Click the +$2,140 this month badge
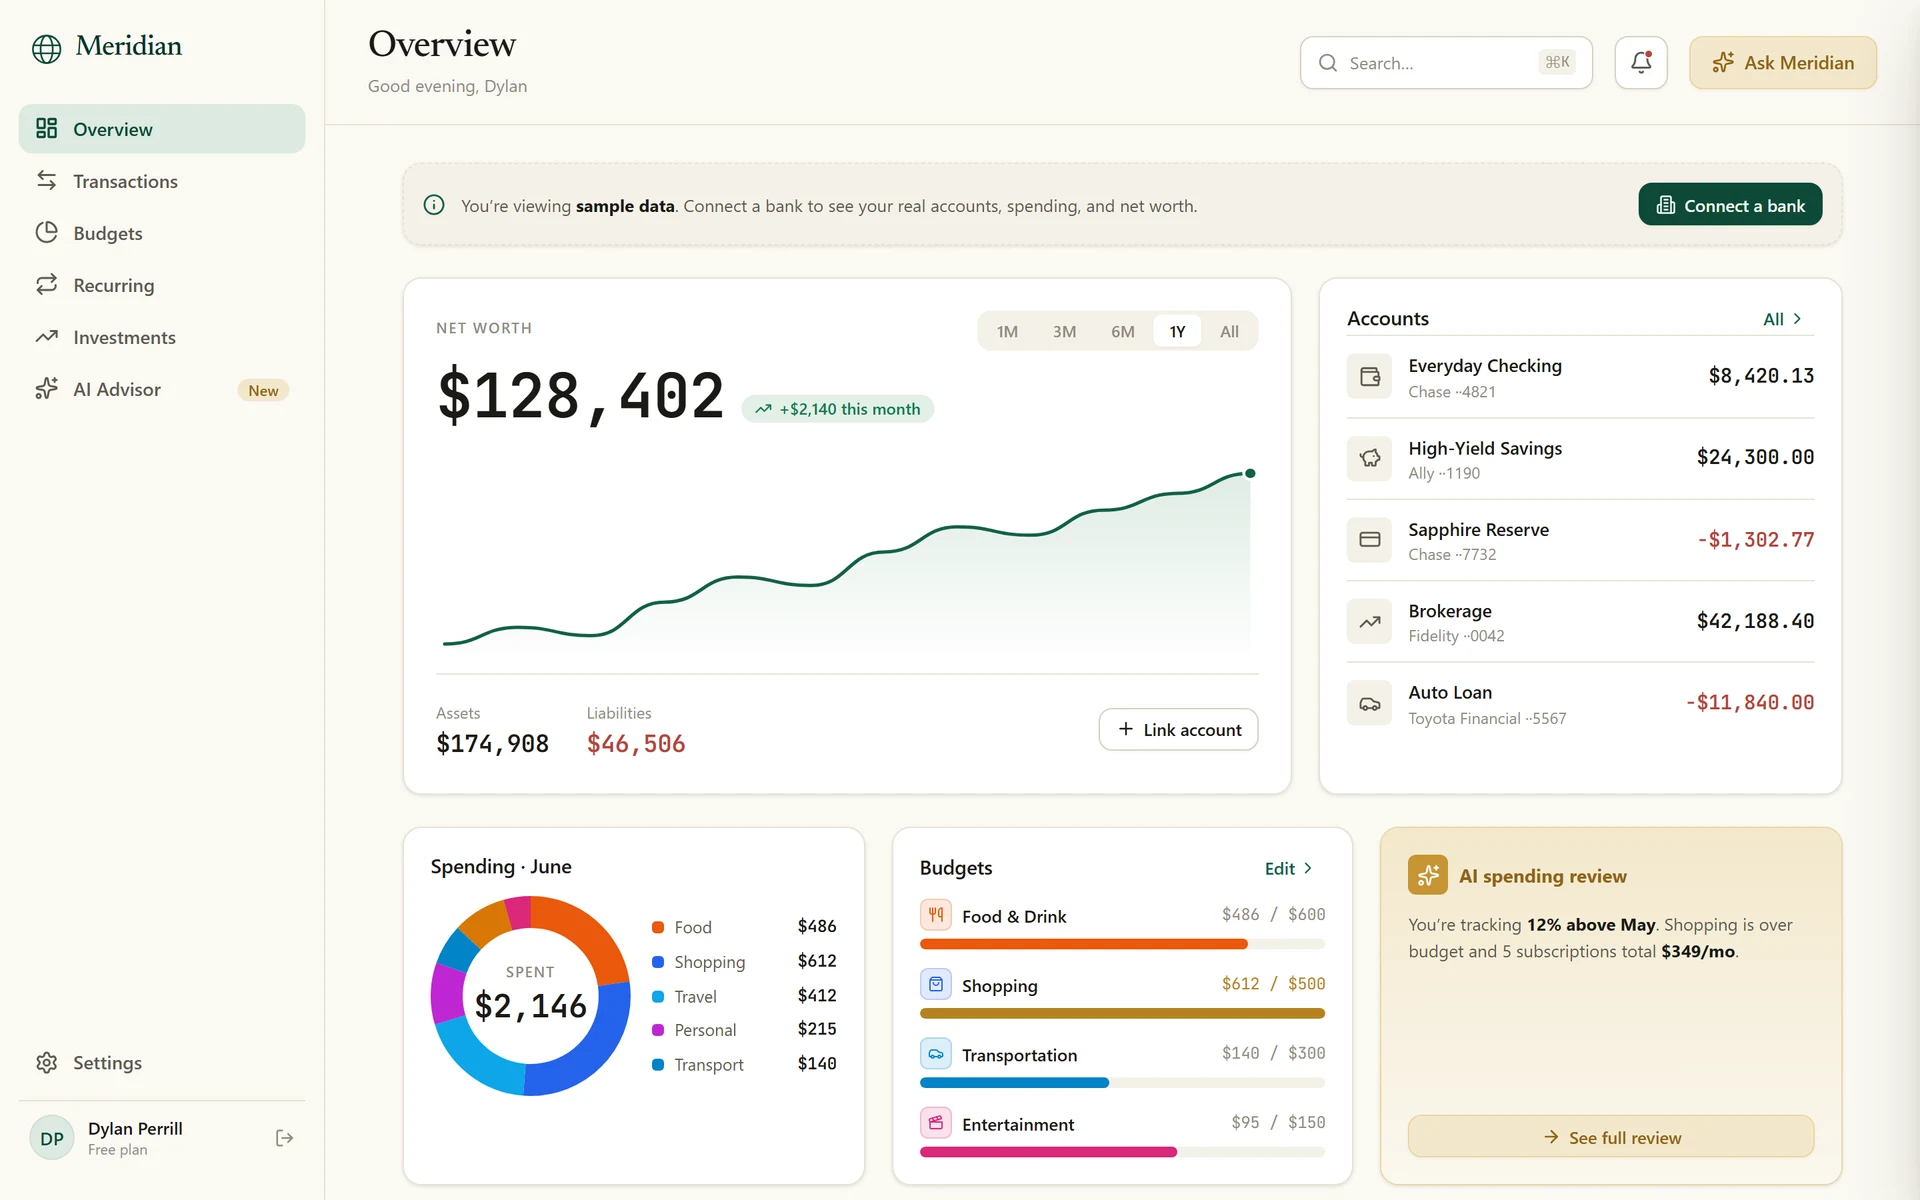Screen dimensions: 1920x1200 pos(838,409)
